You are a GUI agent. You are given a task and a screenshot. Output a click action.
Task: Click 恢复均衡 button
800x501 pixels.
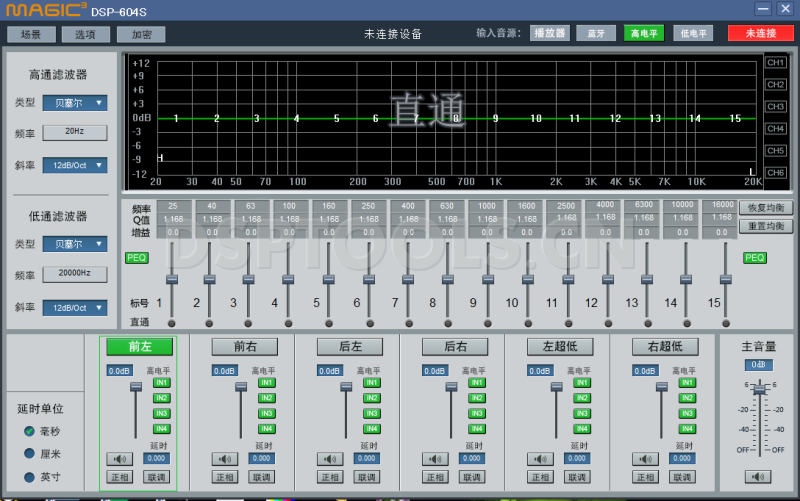coord(766,208)
